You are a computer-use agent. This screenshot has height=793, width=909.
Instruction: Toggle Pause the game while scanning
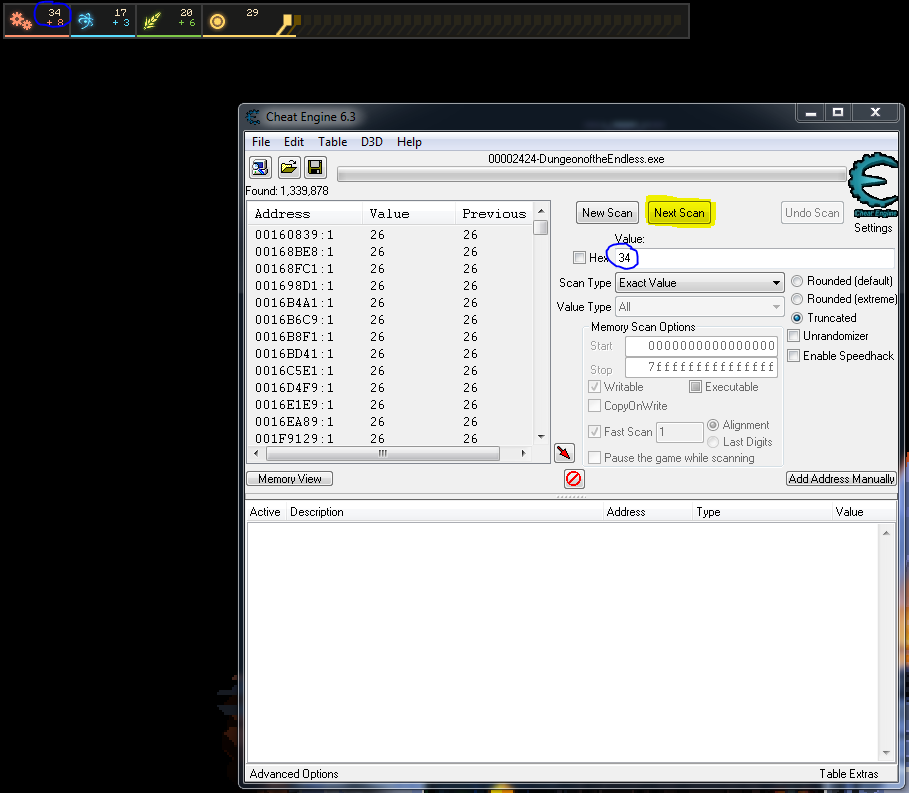click(x=594, y=457)
